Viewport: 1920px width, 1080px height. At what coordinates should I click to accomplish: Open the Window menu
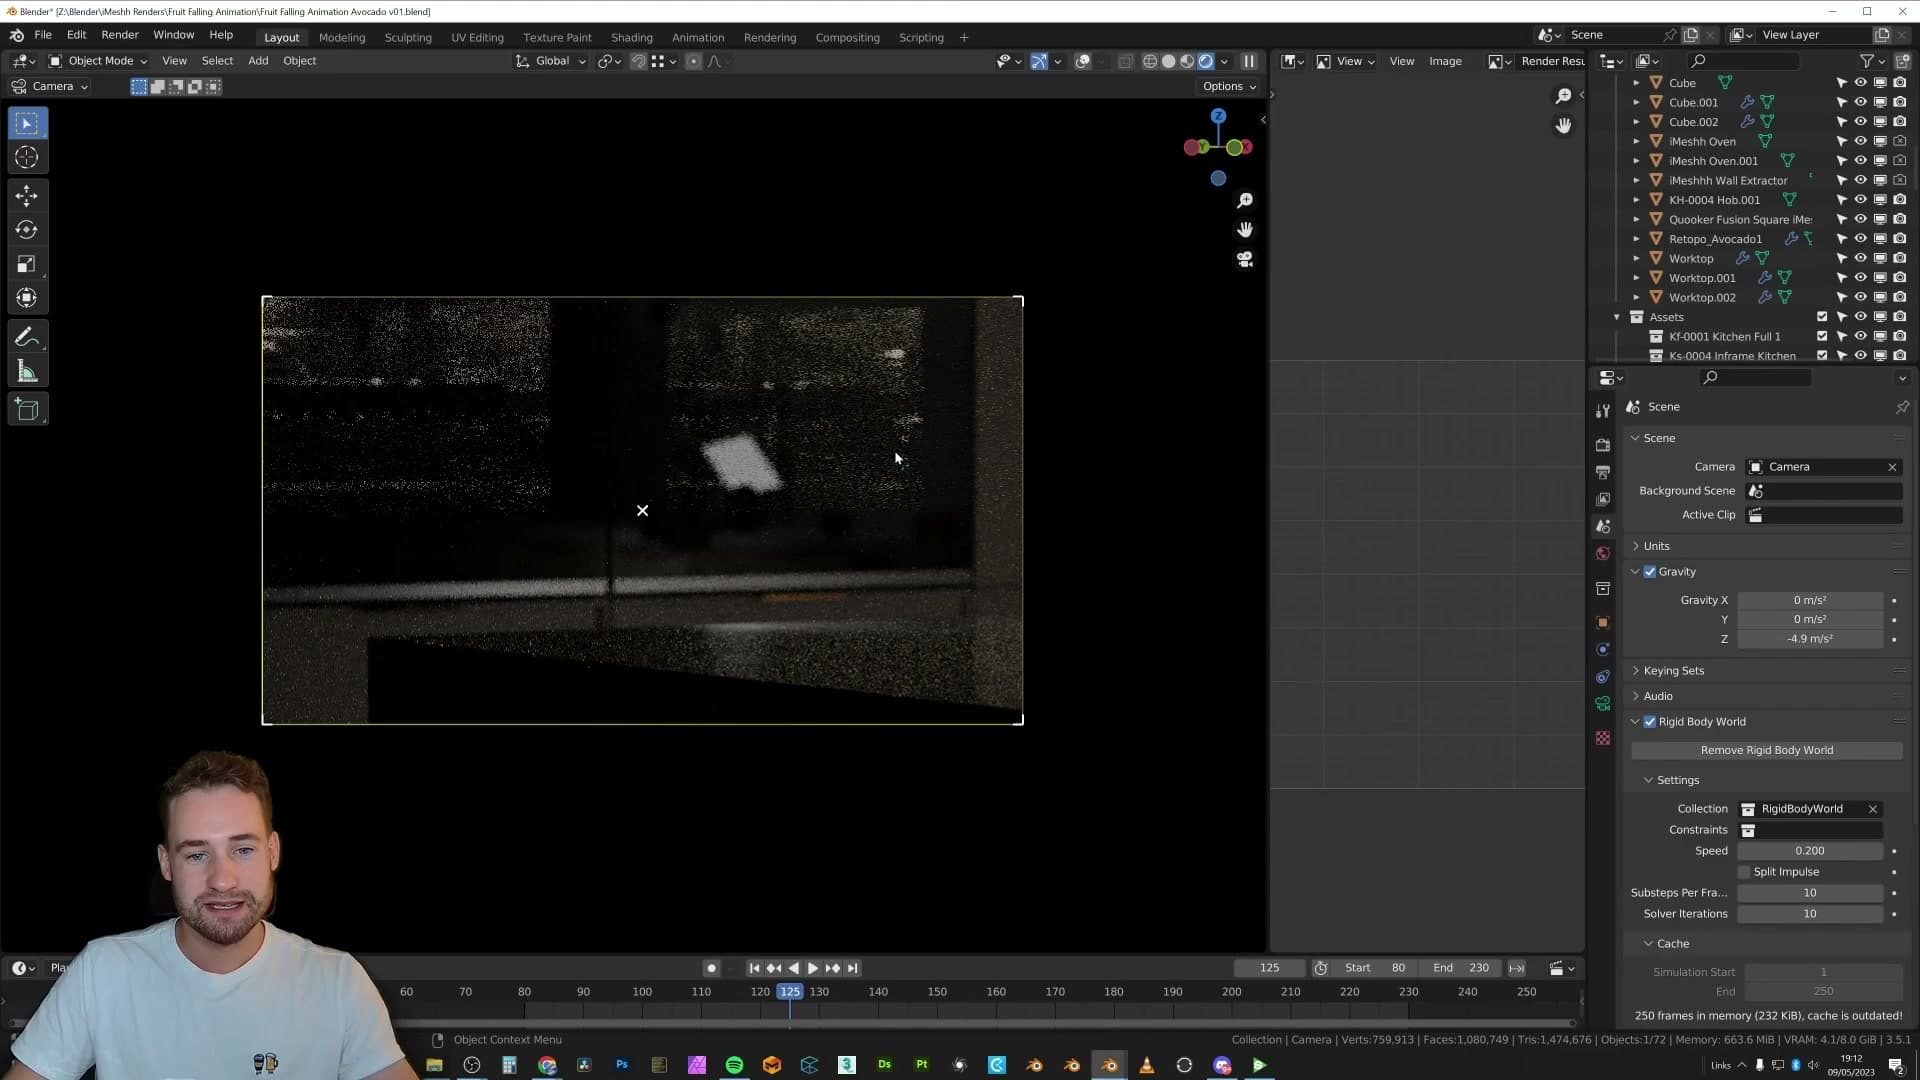174,34
